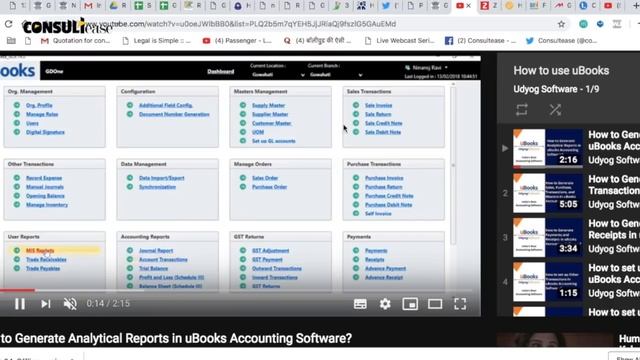Click green bullet icon beside Receipts
The width and height of the screenshot is (640, 360).
coord(356,259)
